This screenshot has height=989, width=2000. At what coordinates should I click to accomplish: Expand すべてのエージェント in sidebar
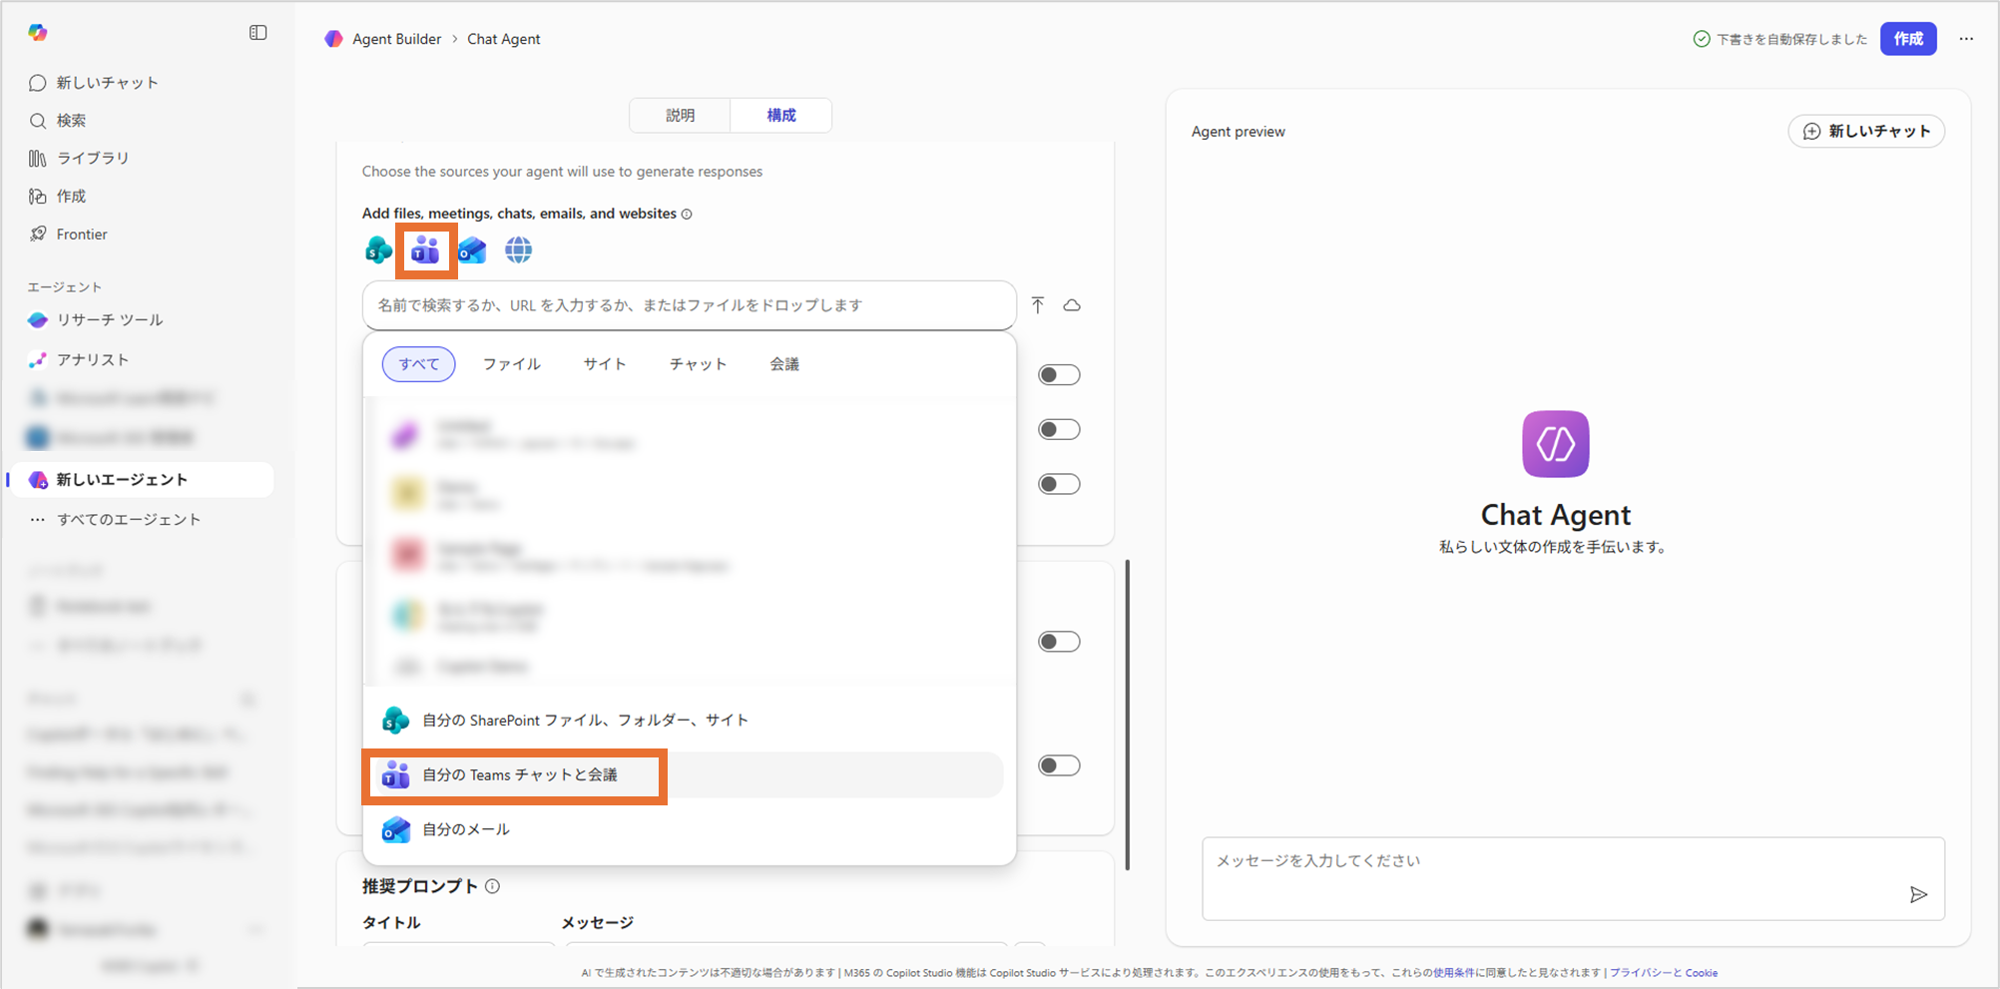[128, 519]
